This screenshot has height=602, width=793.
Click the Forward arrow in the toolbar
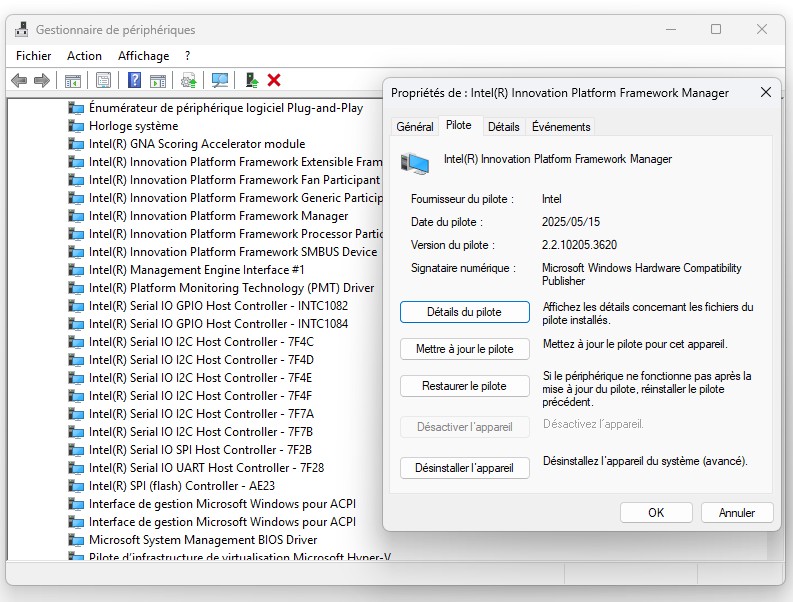point(41,80)
